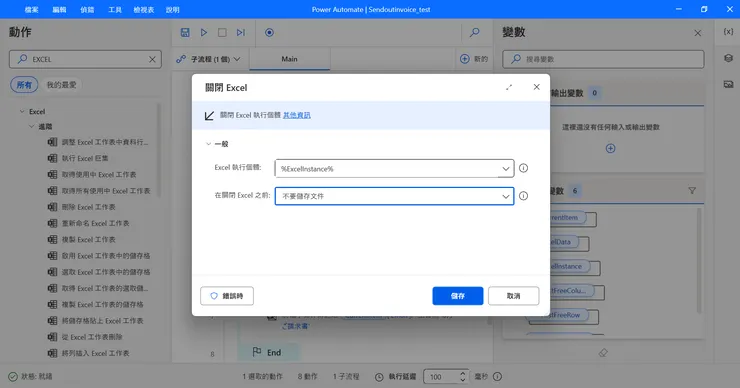
Task: Click the eraser icon under variables
Action: 603,353
